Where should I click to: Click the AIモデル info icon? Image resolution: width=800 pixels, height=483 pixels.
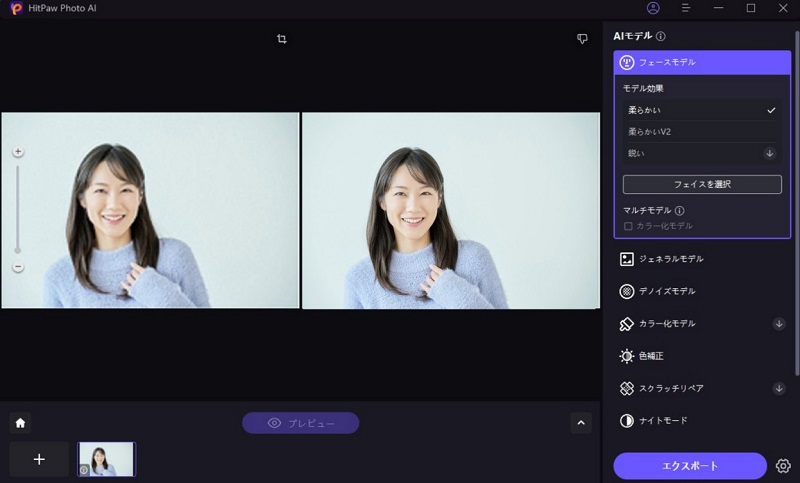(x=661, y=36)
